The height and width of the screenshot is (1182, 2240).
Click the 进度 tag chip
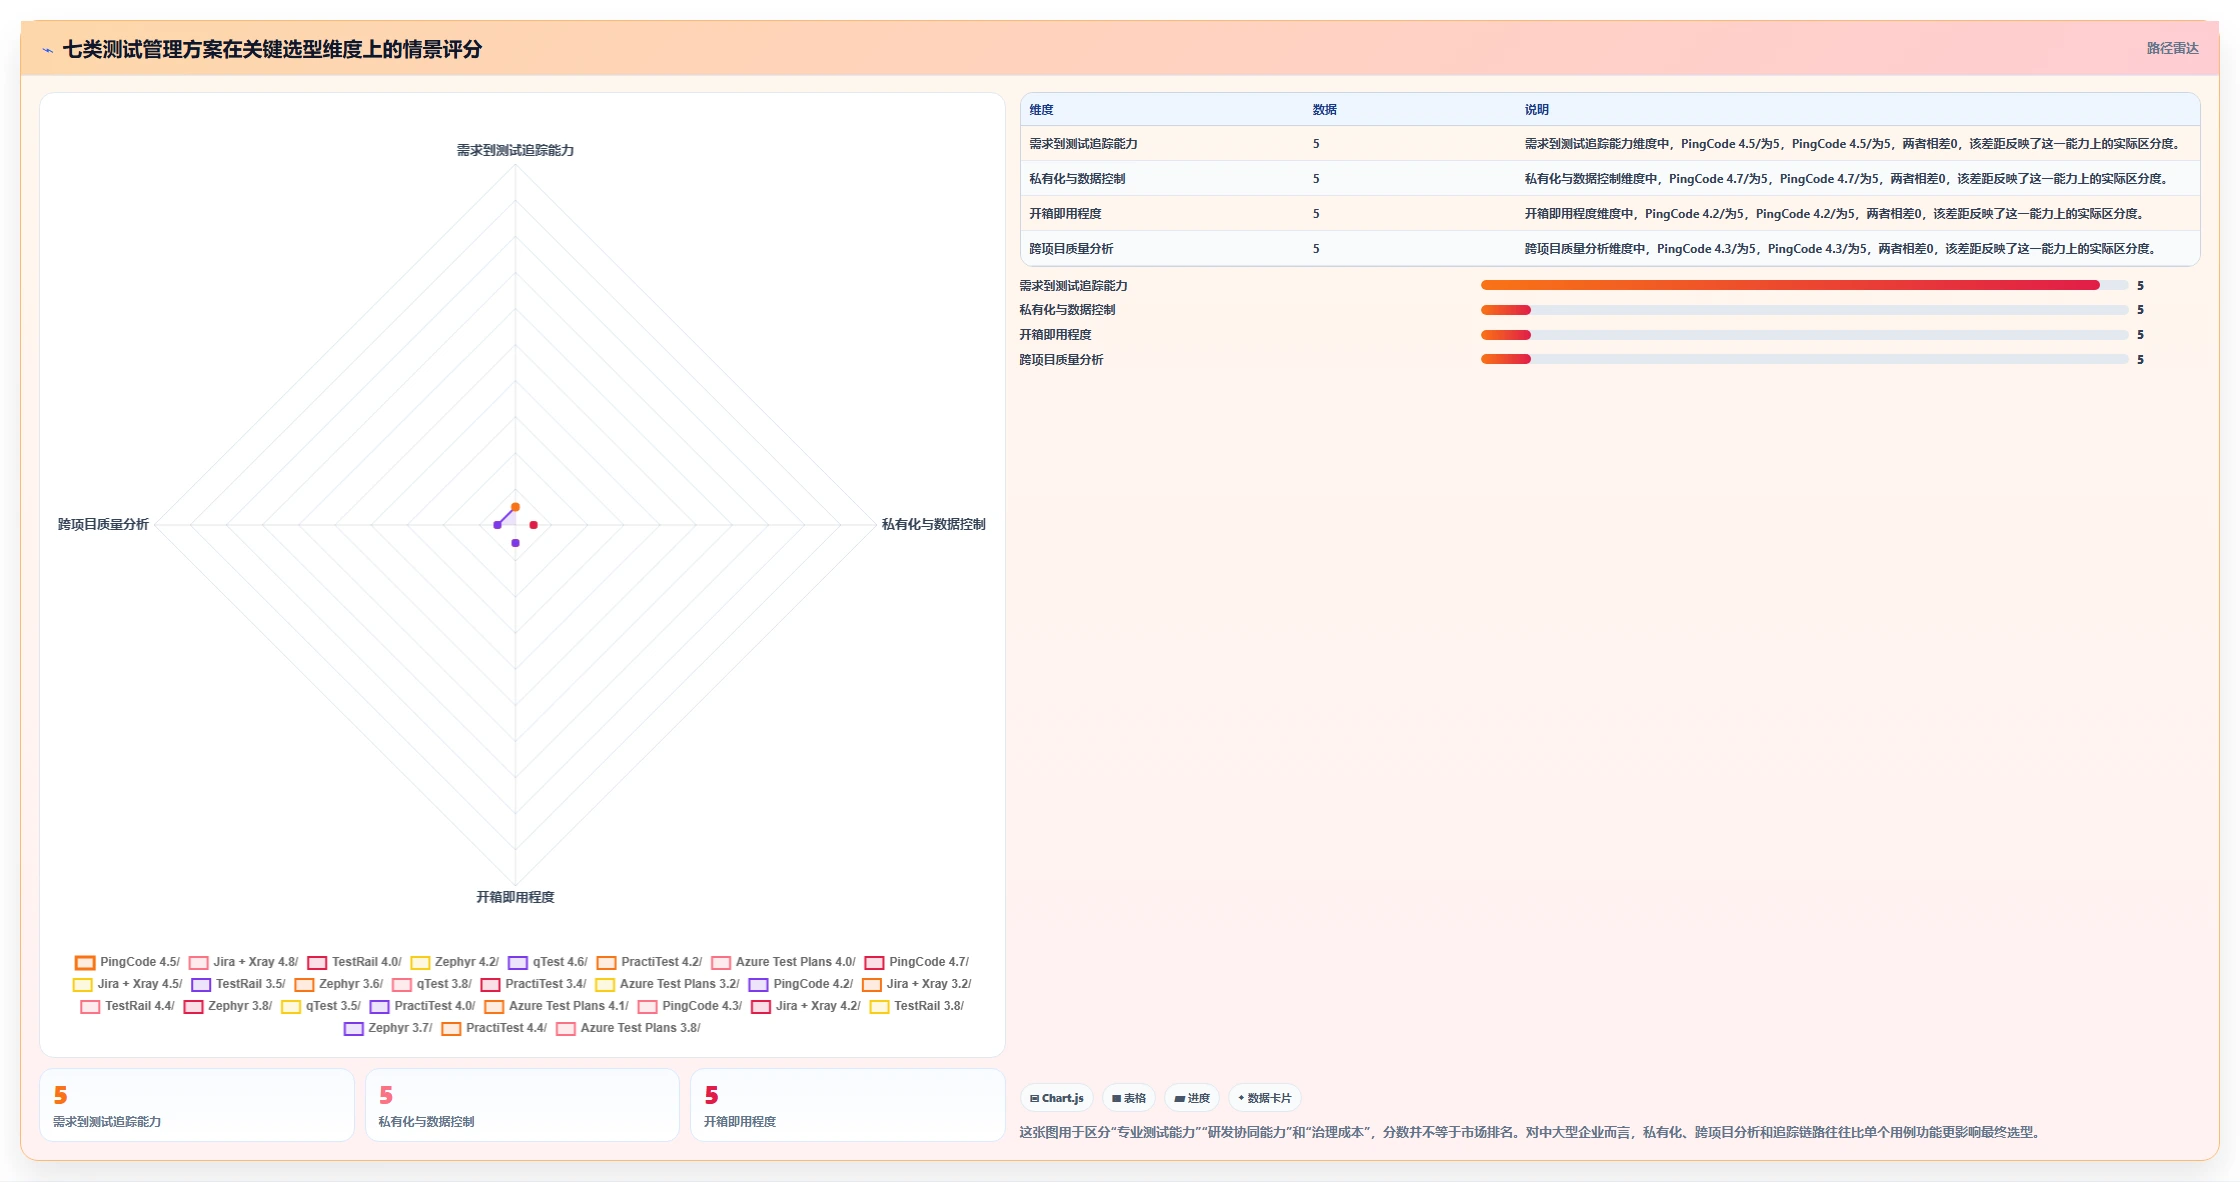(1192, 1098)
